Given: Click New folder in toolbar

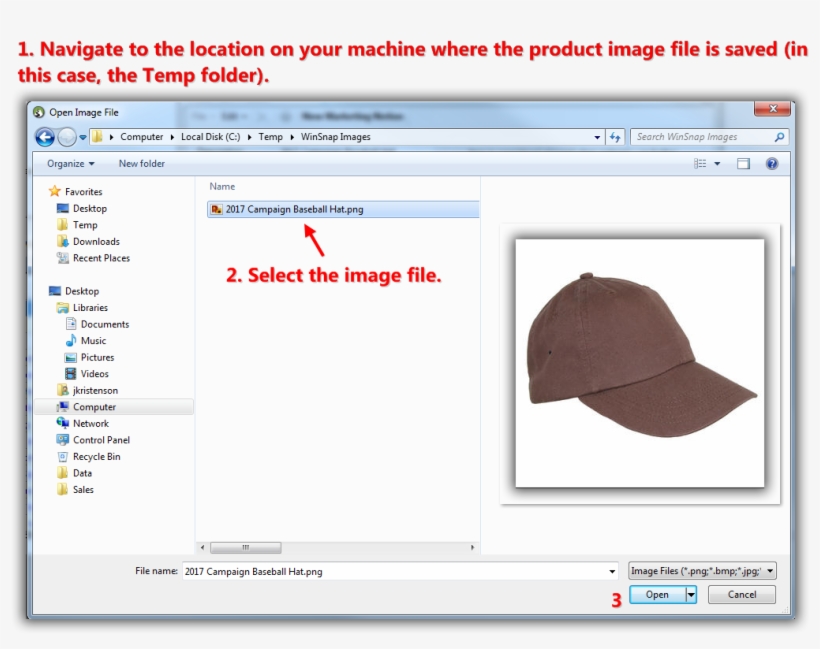Looking at the screenshot, I should [141, 163].
